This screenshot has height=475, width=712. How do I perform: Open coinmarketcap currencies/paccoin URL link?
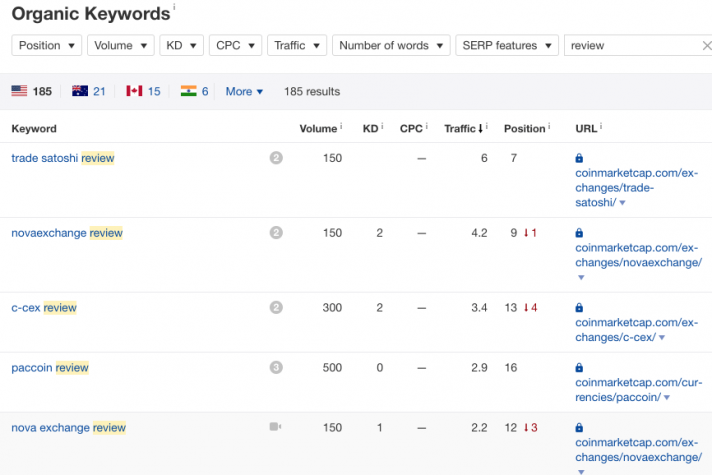[x=638, y=390]
